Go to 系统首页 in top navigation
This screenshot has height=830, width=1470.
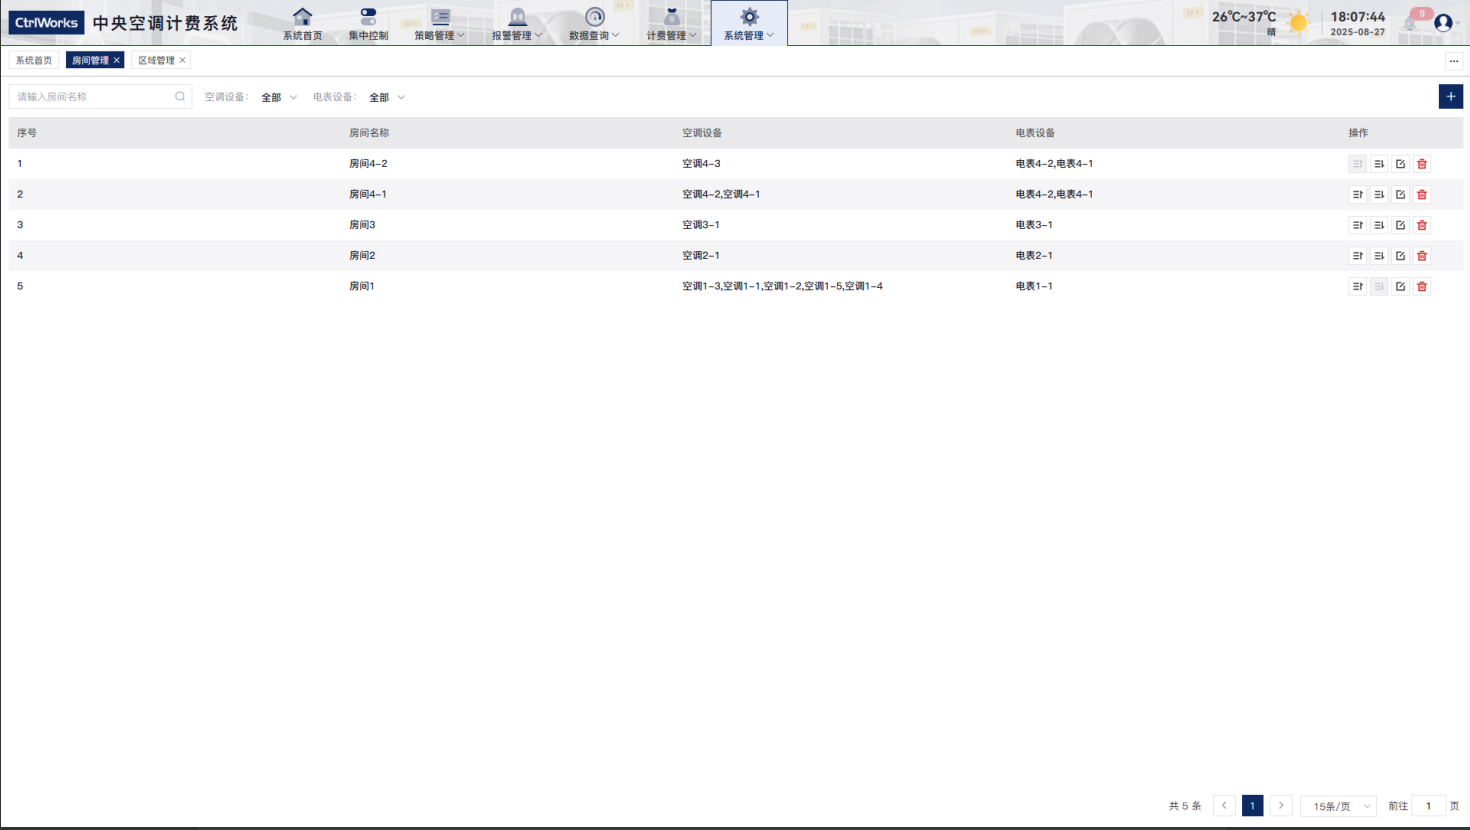(302, 24)
